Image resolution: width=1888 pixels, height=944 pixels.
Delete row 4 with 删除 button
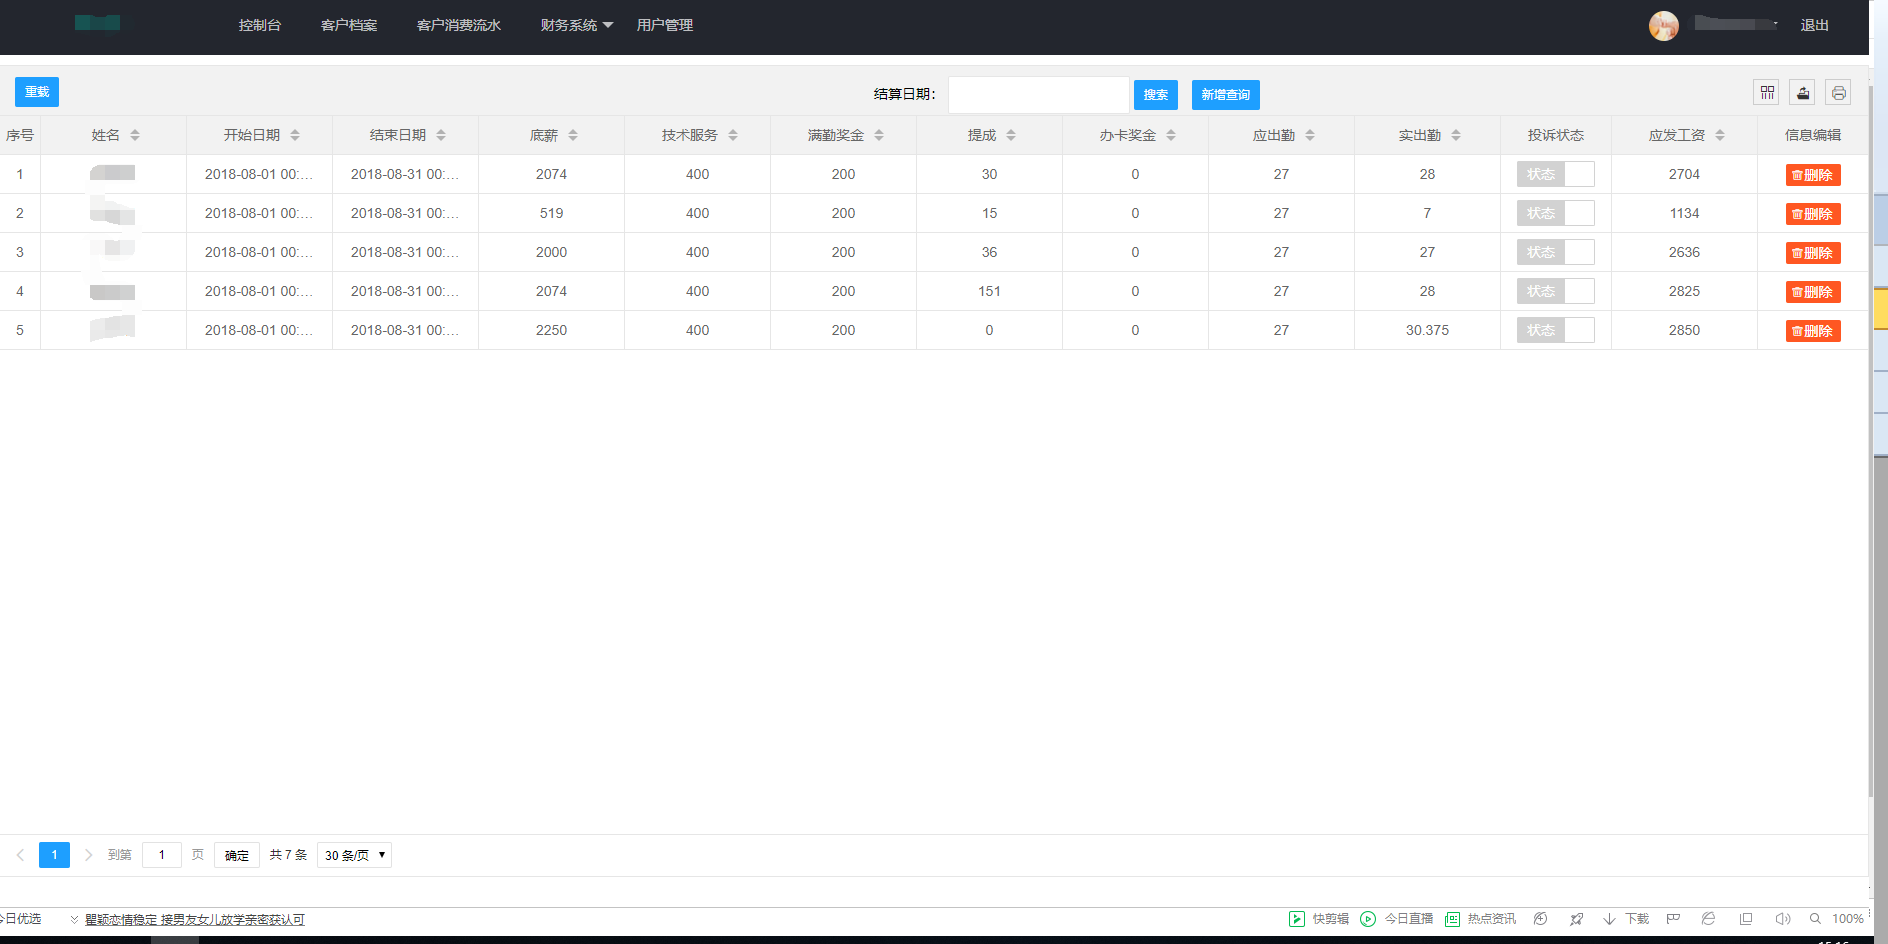click(x=1813, y=292)
